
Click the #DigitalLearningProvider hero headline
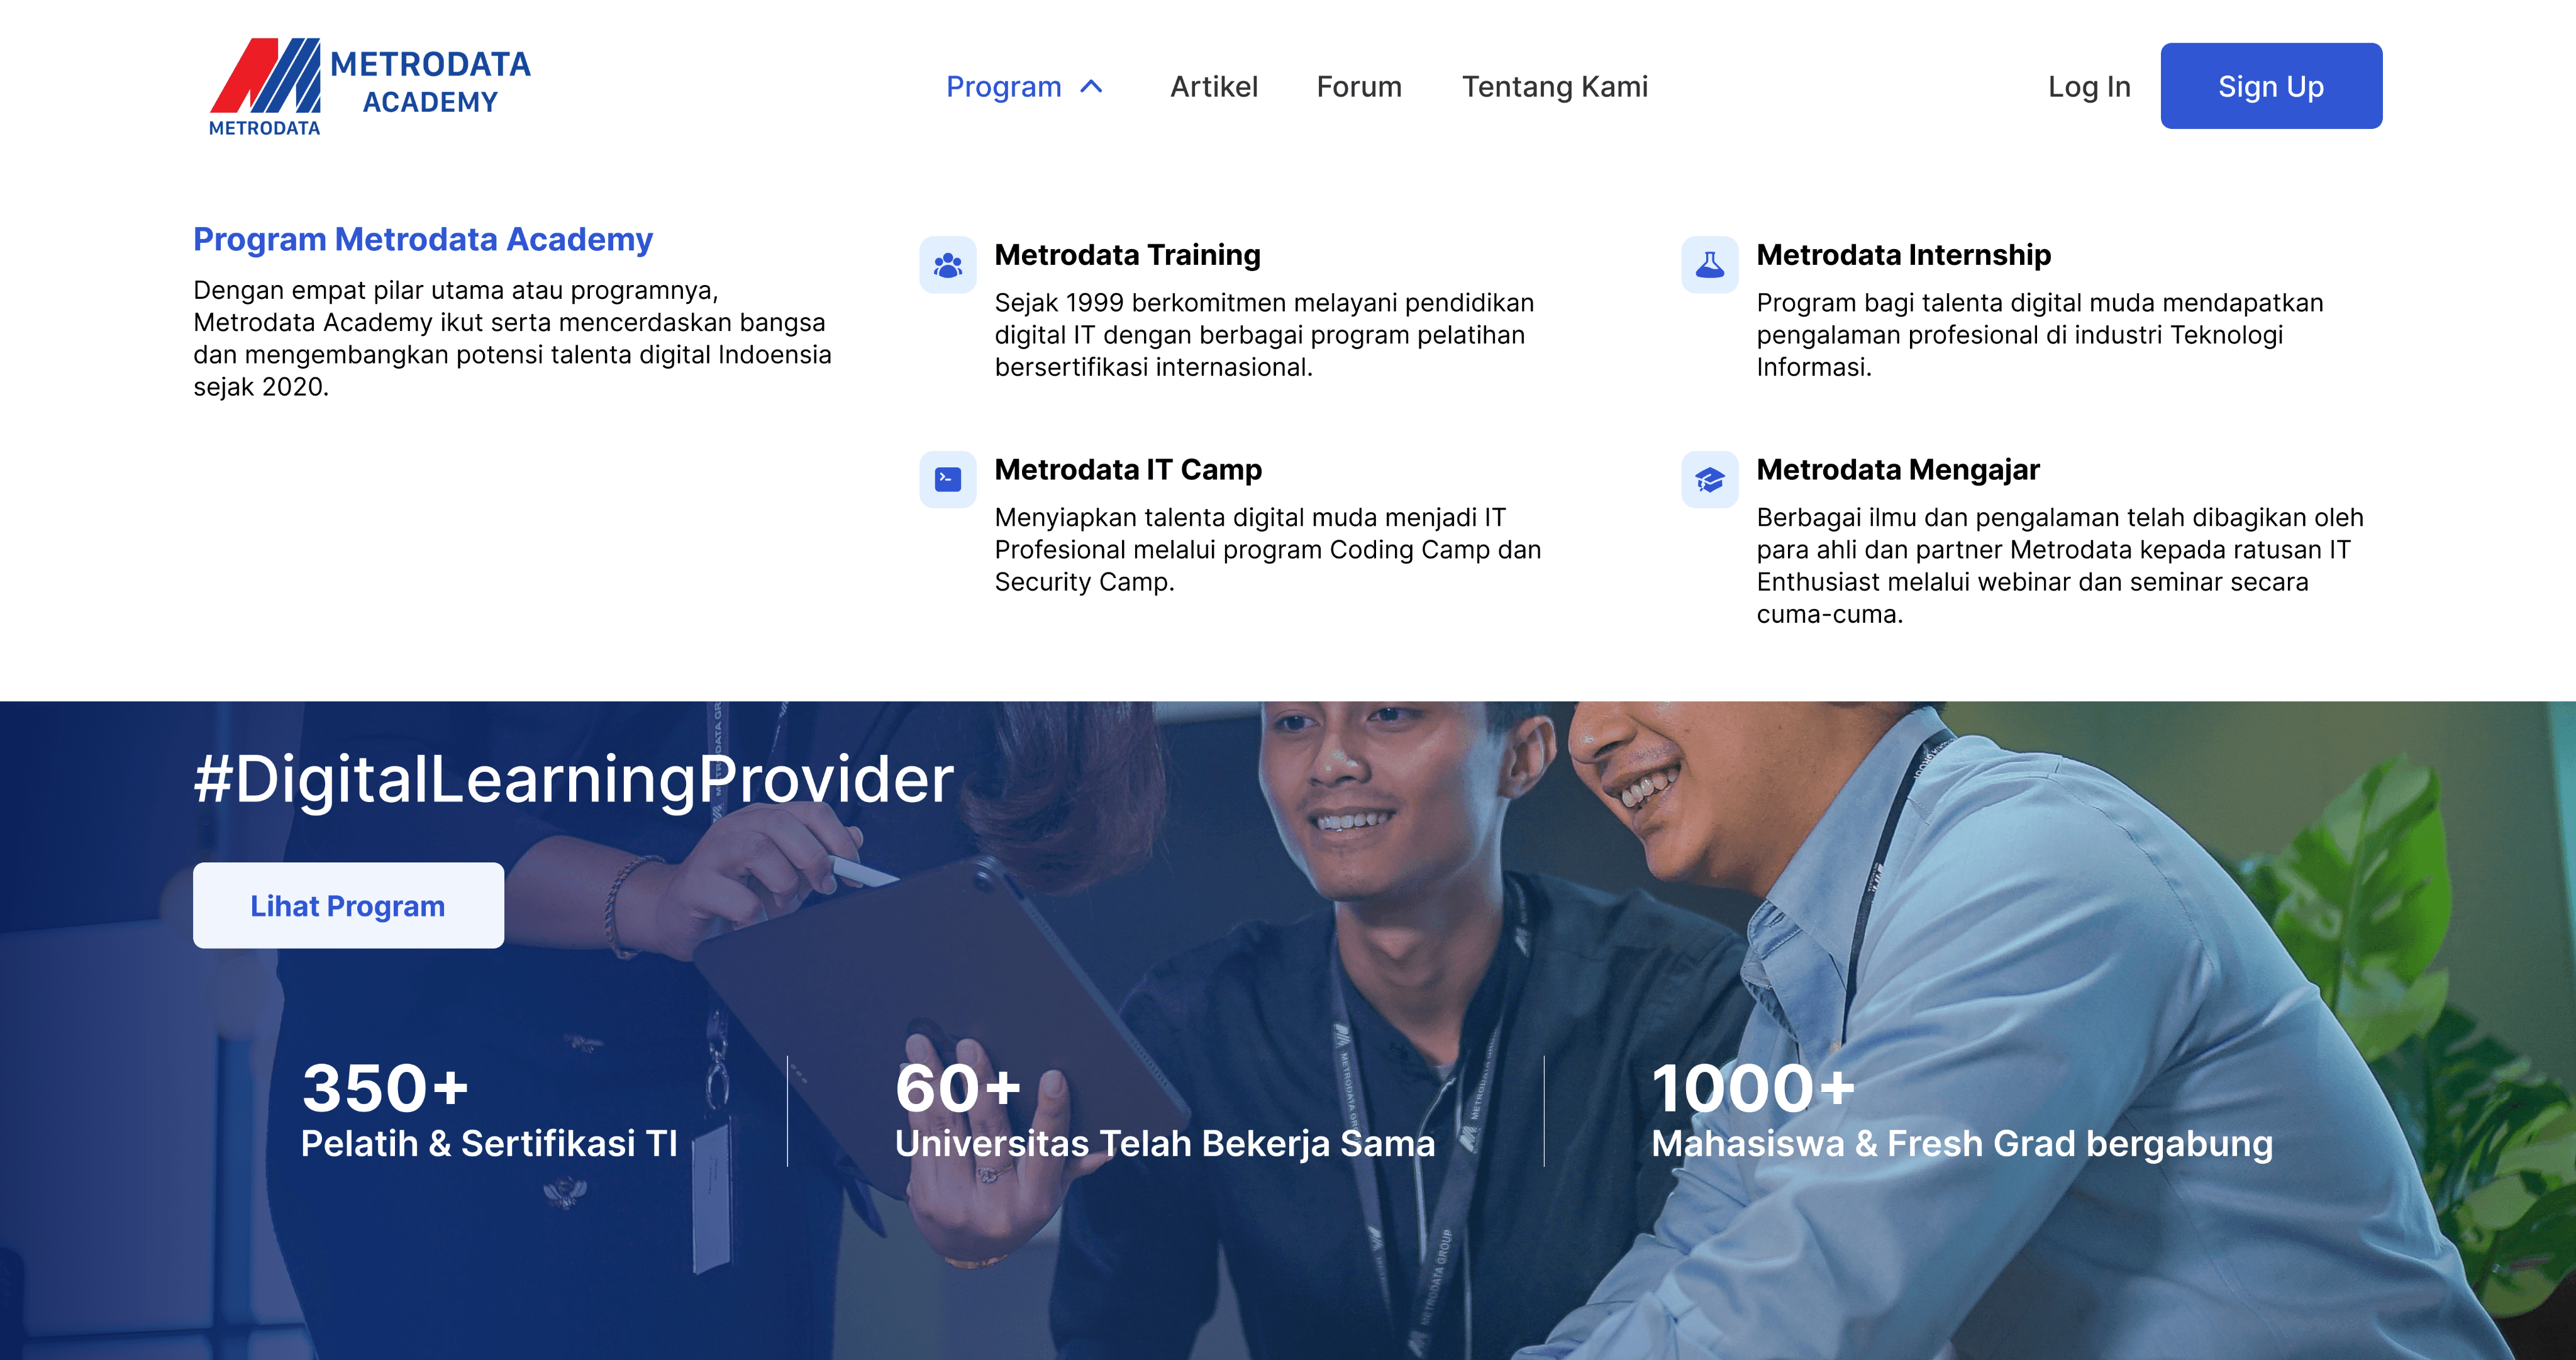click(573, 779)
